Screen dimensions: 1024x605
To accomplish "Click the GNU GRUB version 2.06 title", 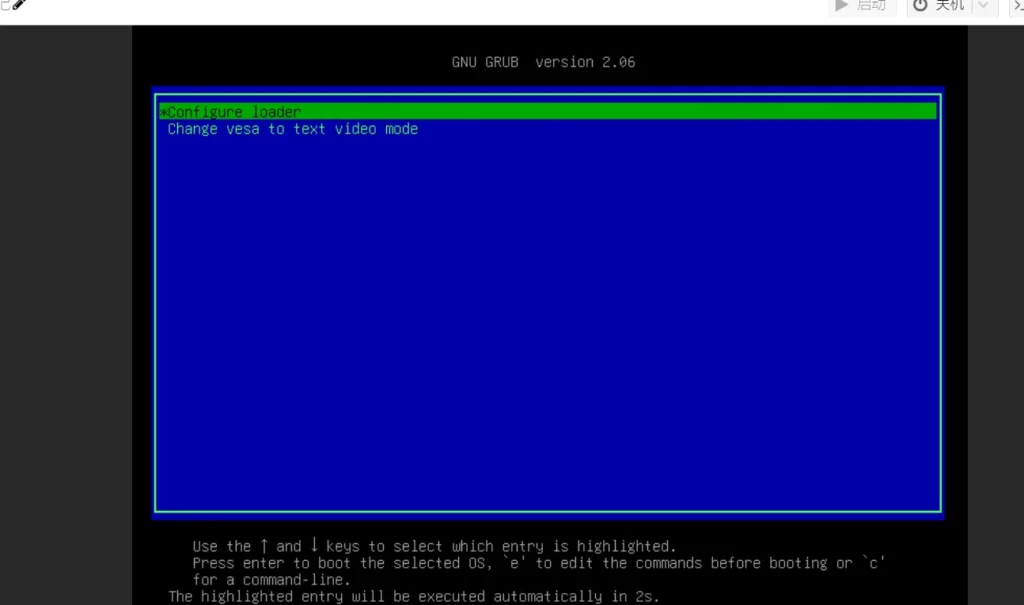I will tap(543, 62).
